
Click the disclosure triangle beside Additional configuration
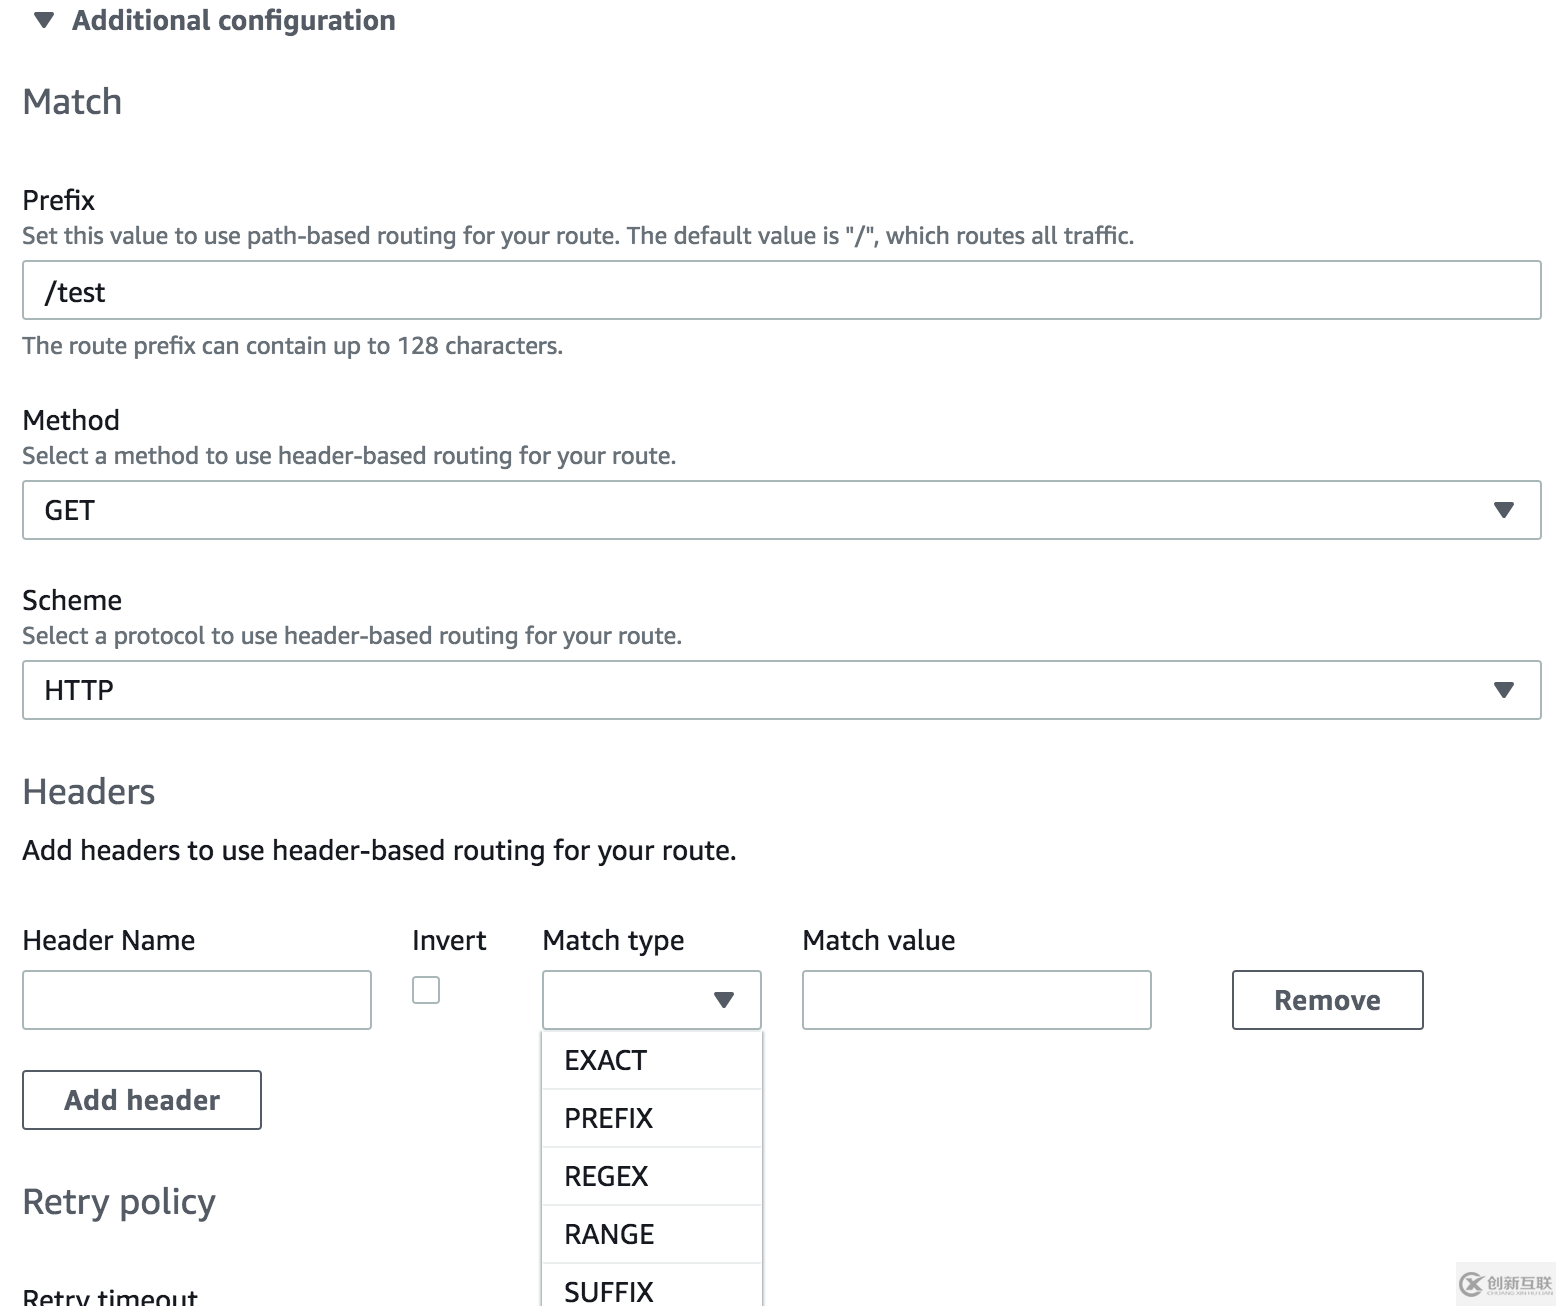pyautogui.click(x=42, y=19)
